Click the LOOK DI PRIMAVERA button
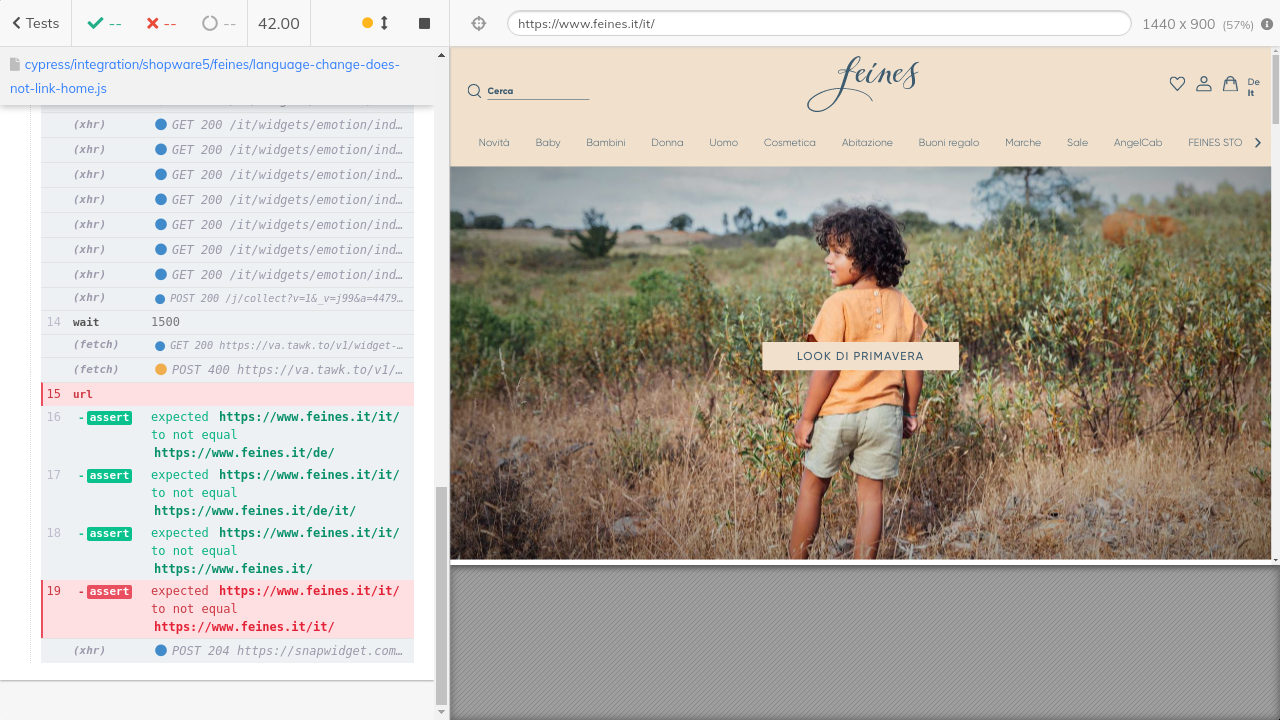1280x720 pixels. (x=860, y=356)
